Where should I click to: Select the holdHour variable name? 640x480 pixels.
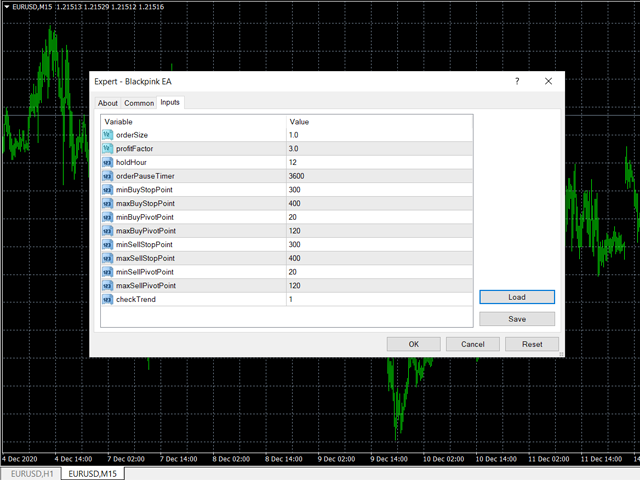point(131,162)
